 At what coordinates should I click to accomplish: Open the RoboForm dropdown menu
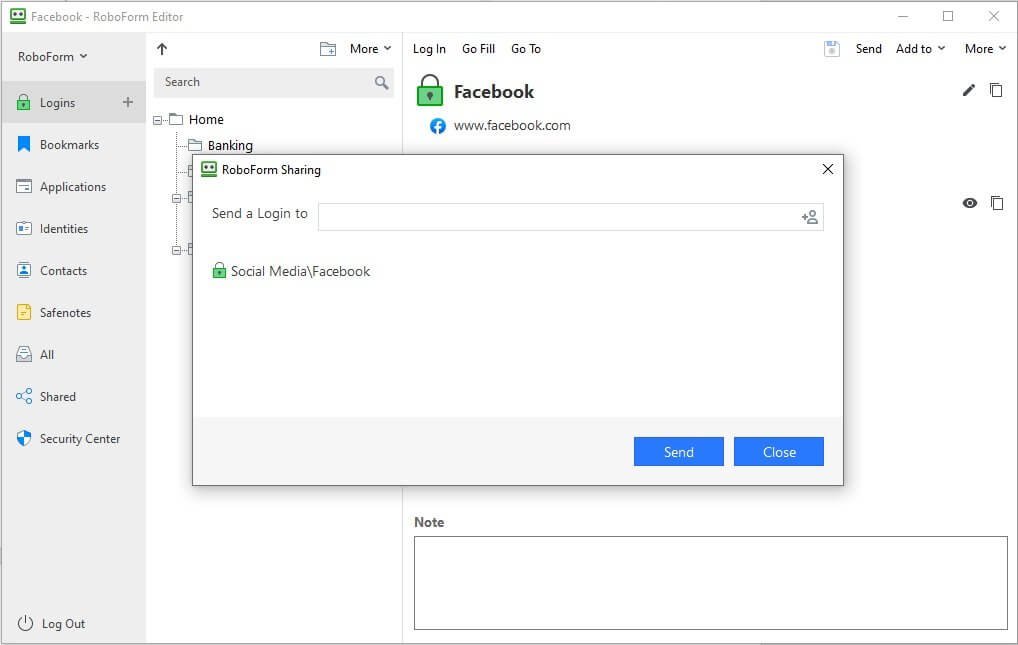coord(52,57)
